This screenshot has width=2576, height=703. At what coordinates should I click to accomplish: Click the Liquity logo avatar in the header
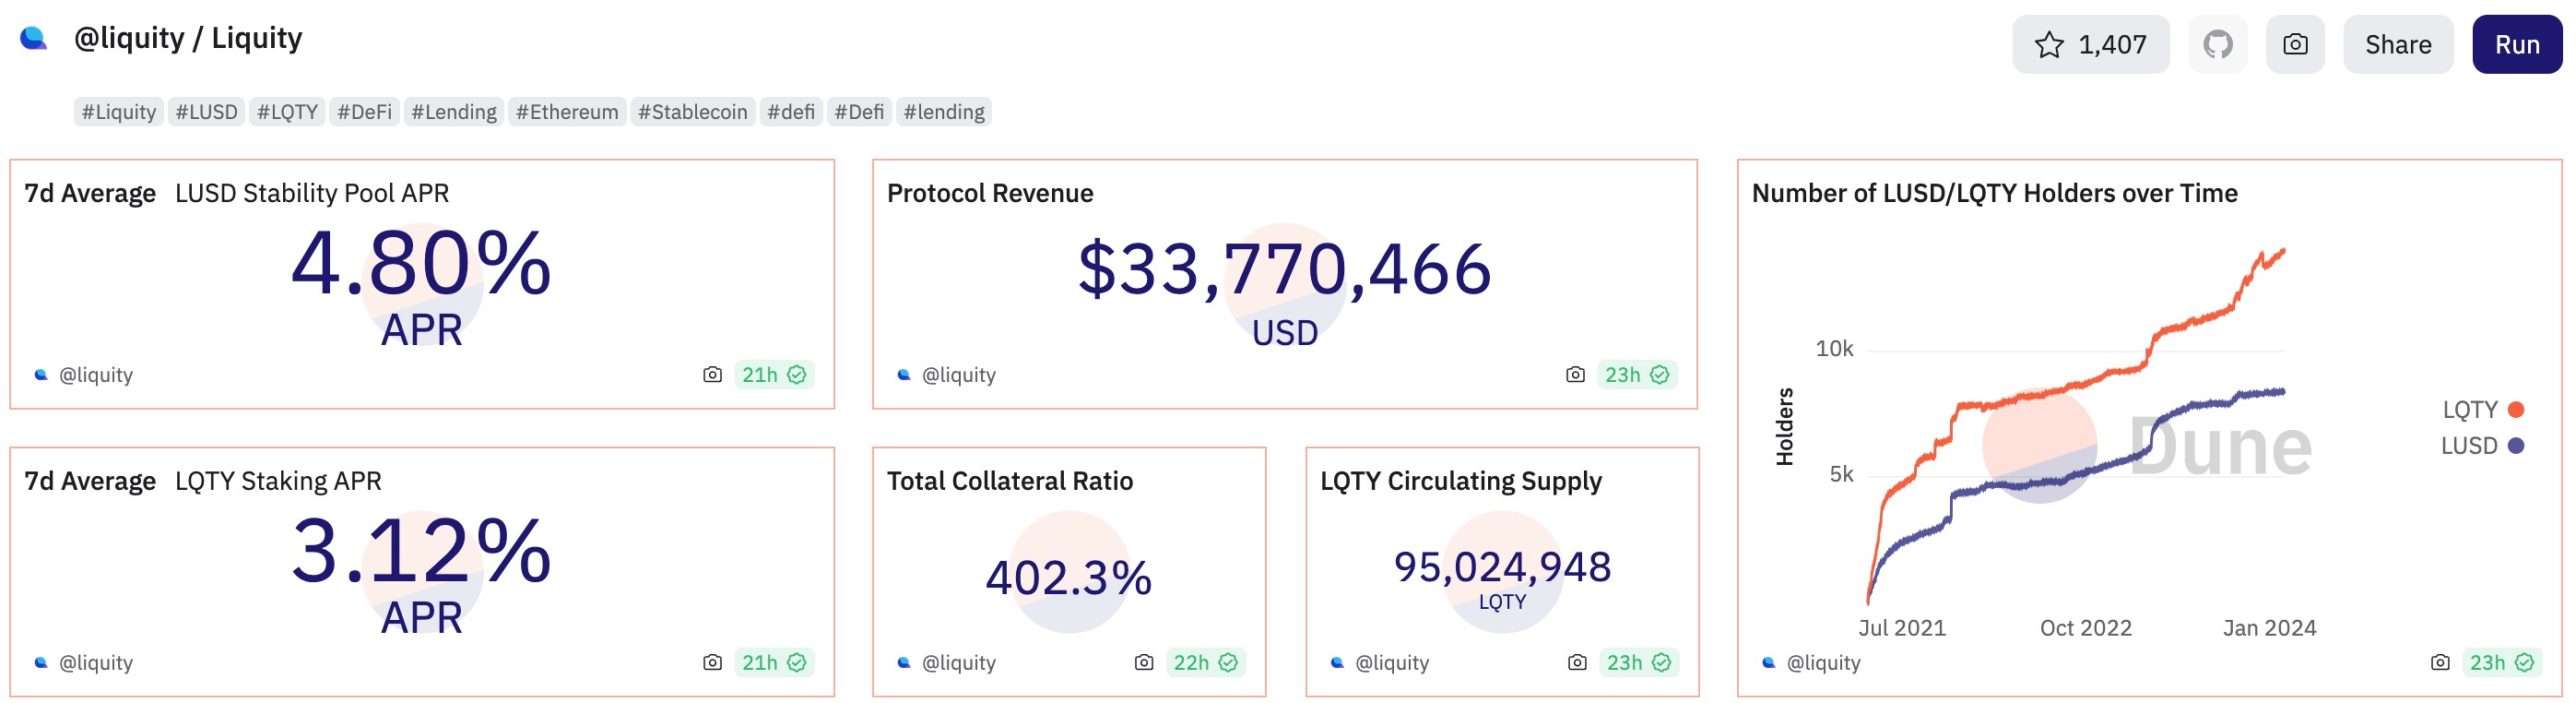[34, 39]
